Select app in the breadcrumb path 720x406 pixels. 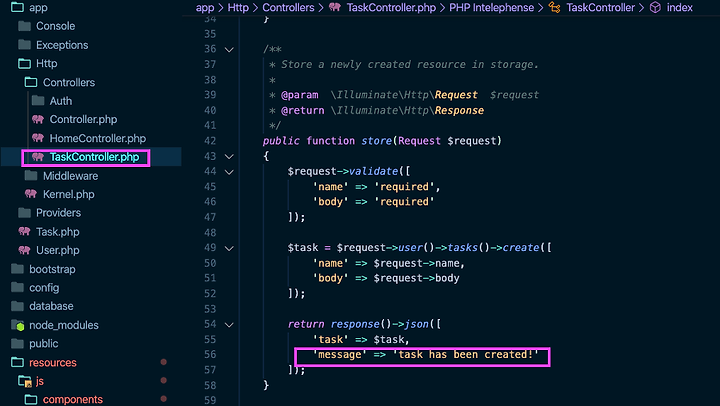coord(205,7)
